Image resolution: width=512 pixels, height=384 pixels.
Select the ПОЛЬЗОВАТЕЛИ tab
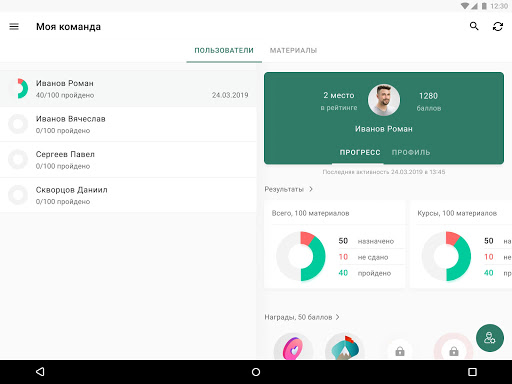click(x=224, y=50)
